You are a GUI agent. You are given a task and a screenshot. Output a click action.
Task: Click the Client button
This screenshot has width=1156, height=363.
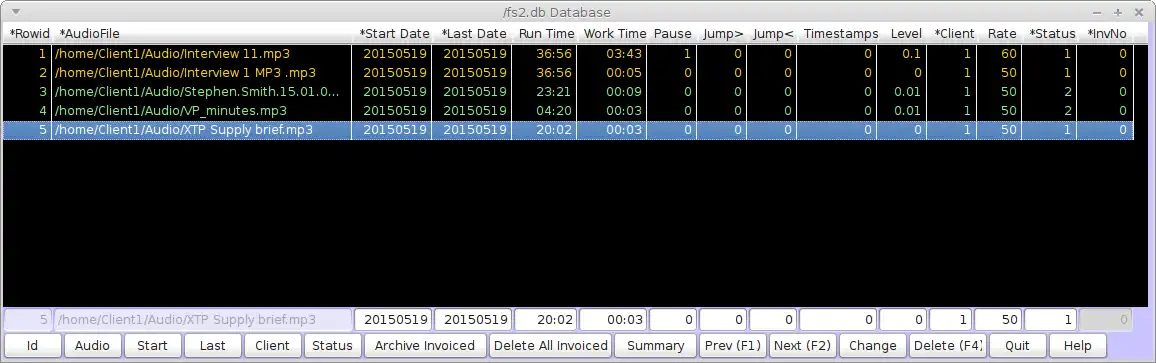(x=272, y=345)
